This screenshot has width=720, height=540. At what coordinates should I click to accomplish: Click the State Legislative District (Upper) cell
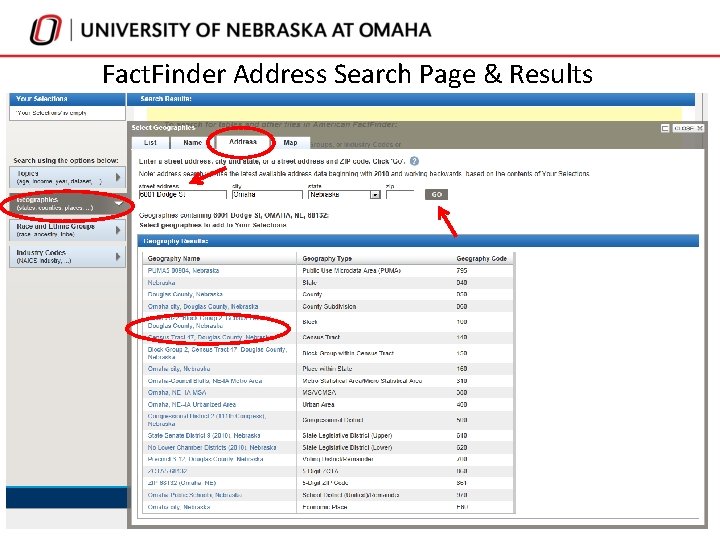click(x=347, y=435)
